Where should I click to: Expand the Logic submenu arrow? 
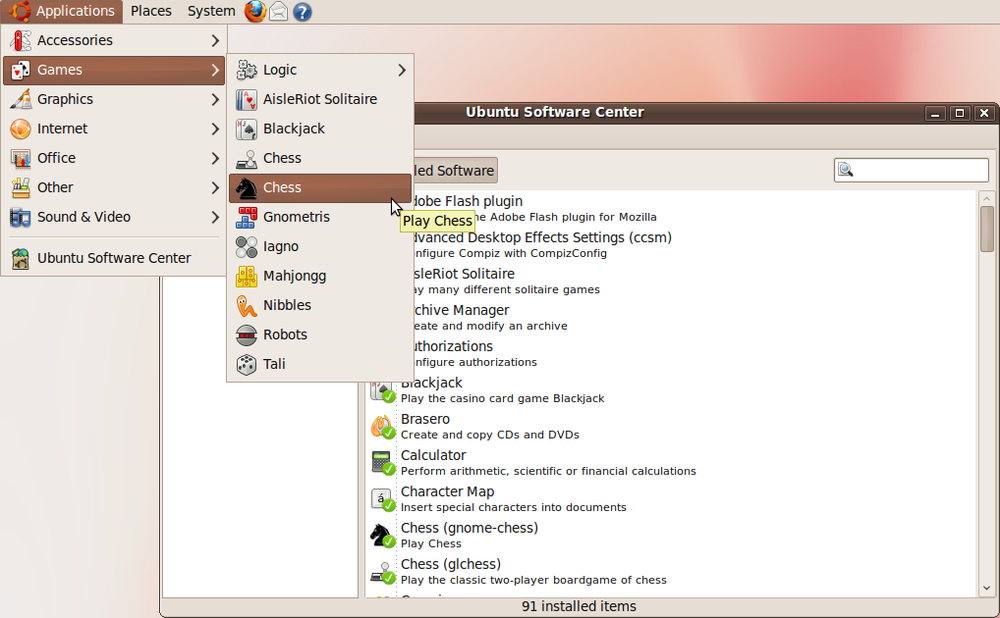tap(402, 70)
